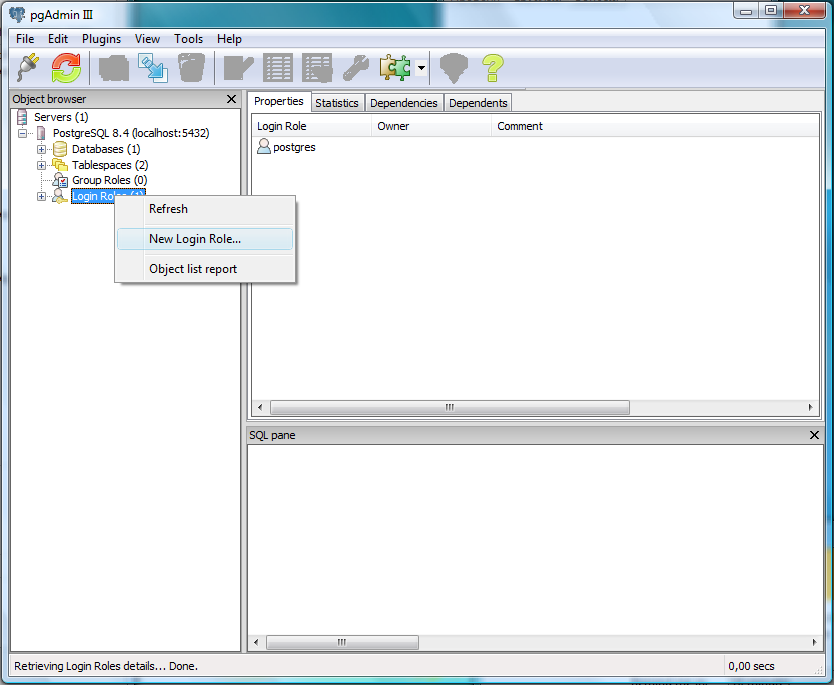This screenshot has width=834, height=685.
Task: Click SQL pane scroll left arrow
Action: tap(256, 642)
